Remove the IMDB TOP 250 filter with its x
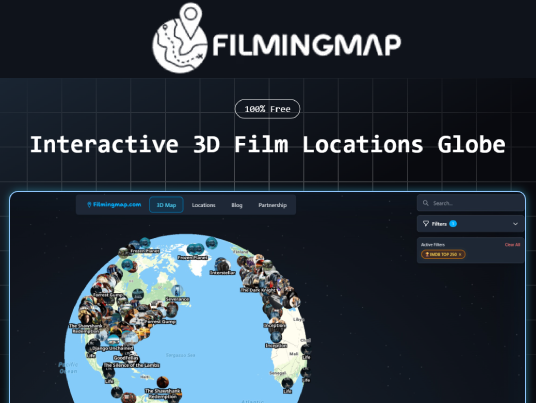This screenshot has height=403, width=536. pyautogui.click(x=460, y=254)
